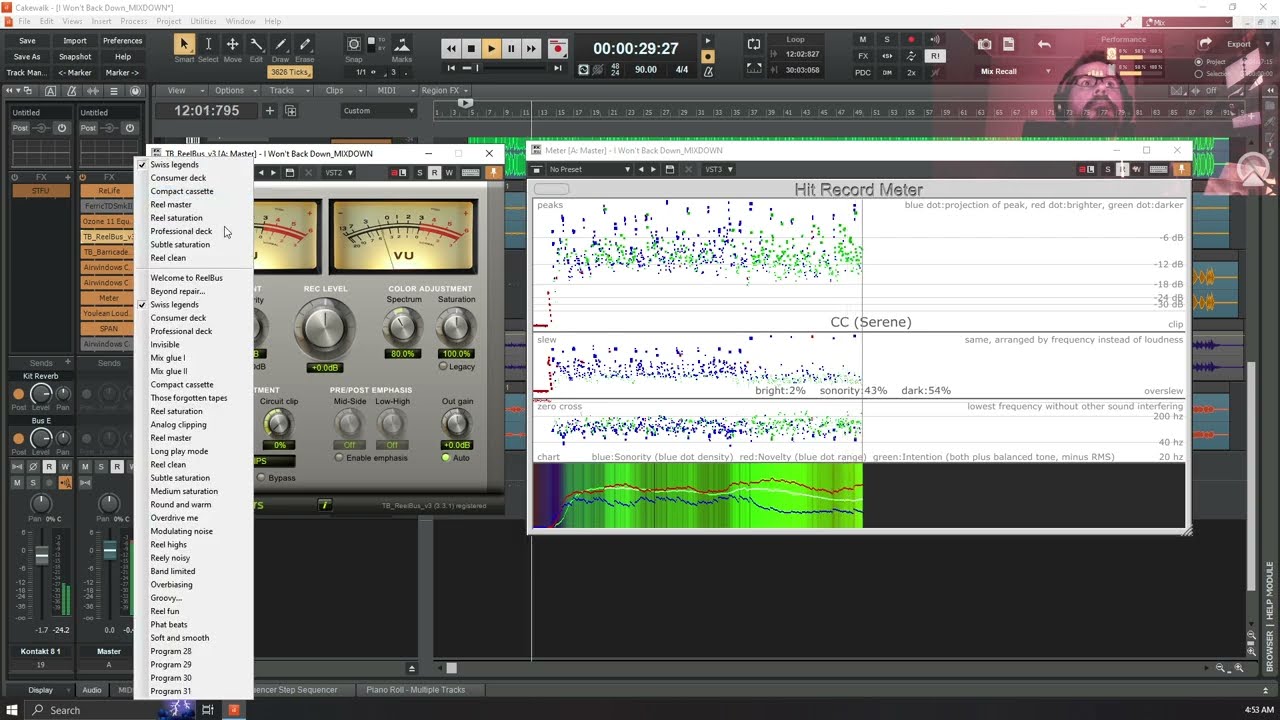
Task: Choose the Select tool
Action: (x=208, y=44)
